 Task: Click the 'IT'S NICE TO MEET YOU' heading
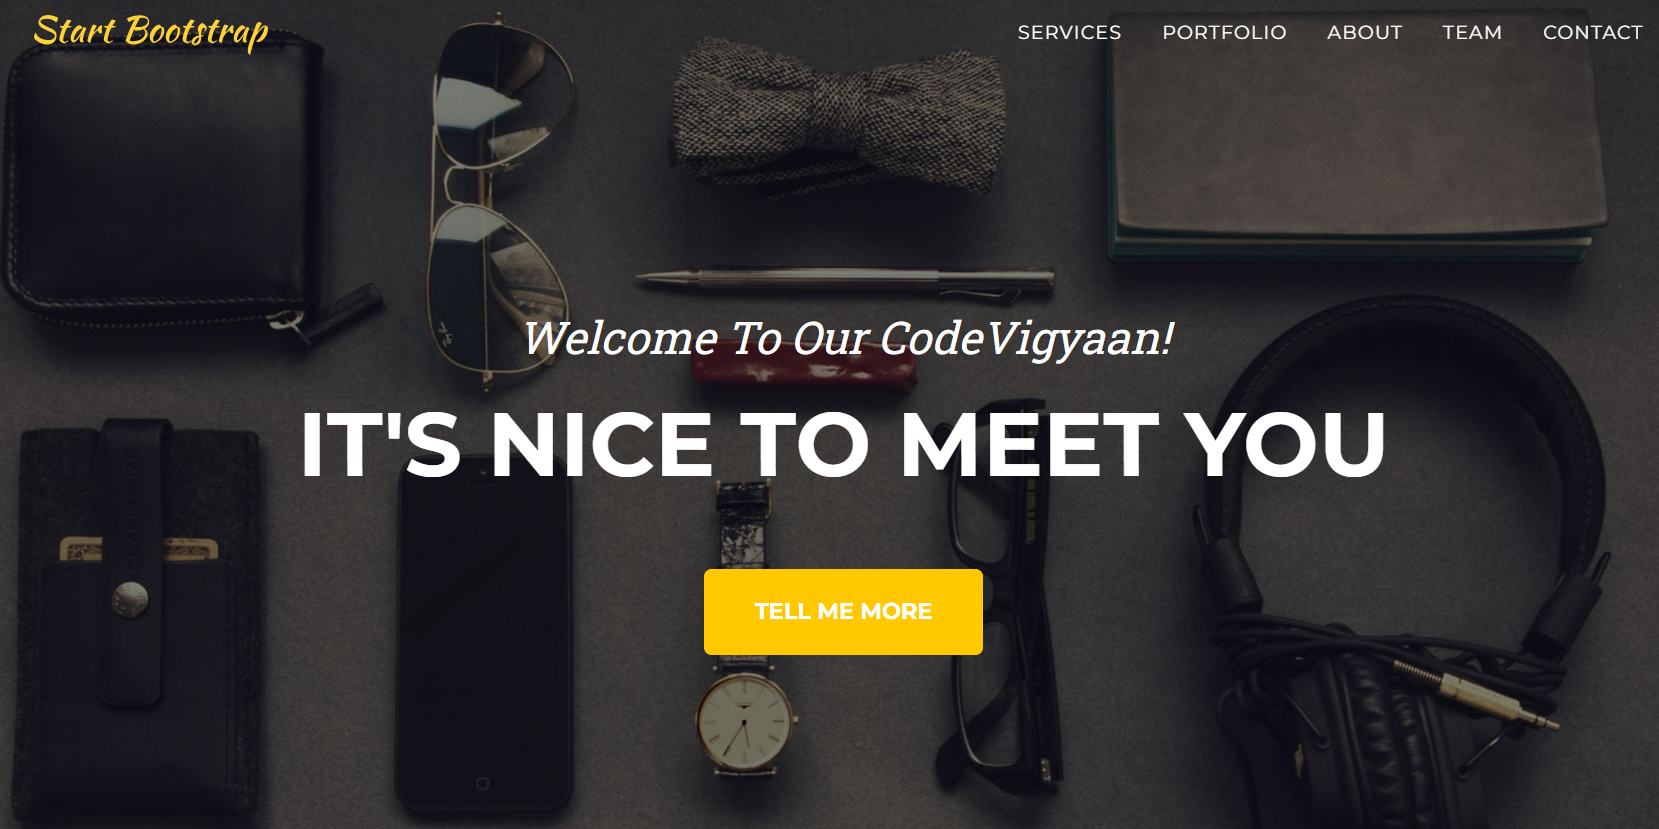pos(843,444)
